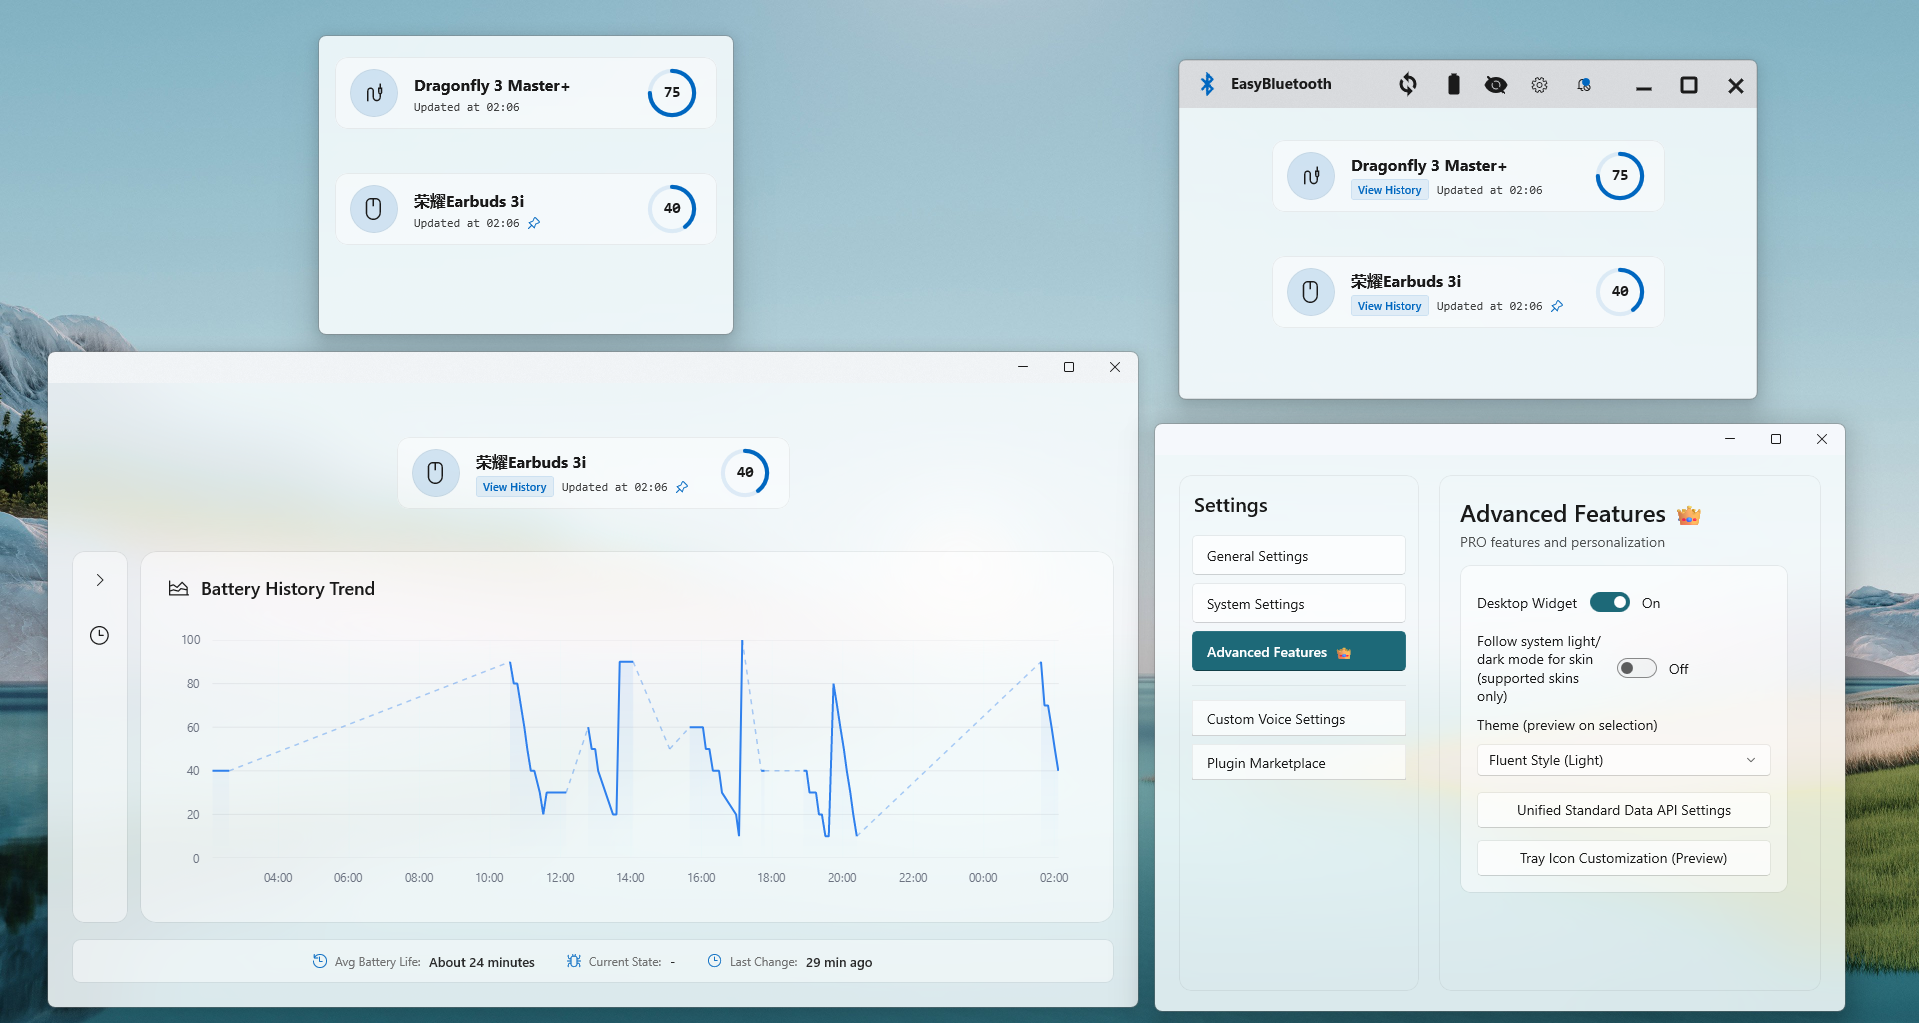This screenshot has height=1023, width=1919.
Task: Open Plugin Marketplace from settings menu
Action: point(1298,763)
